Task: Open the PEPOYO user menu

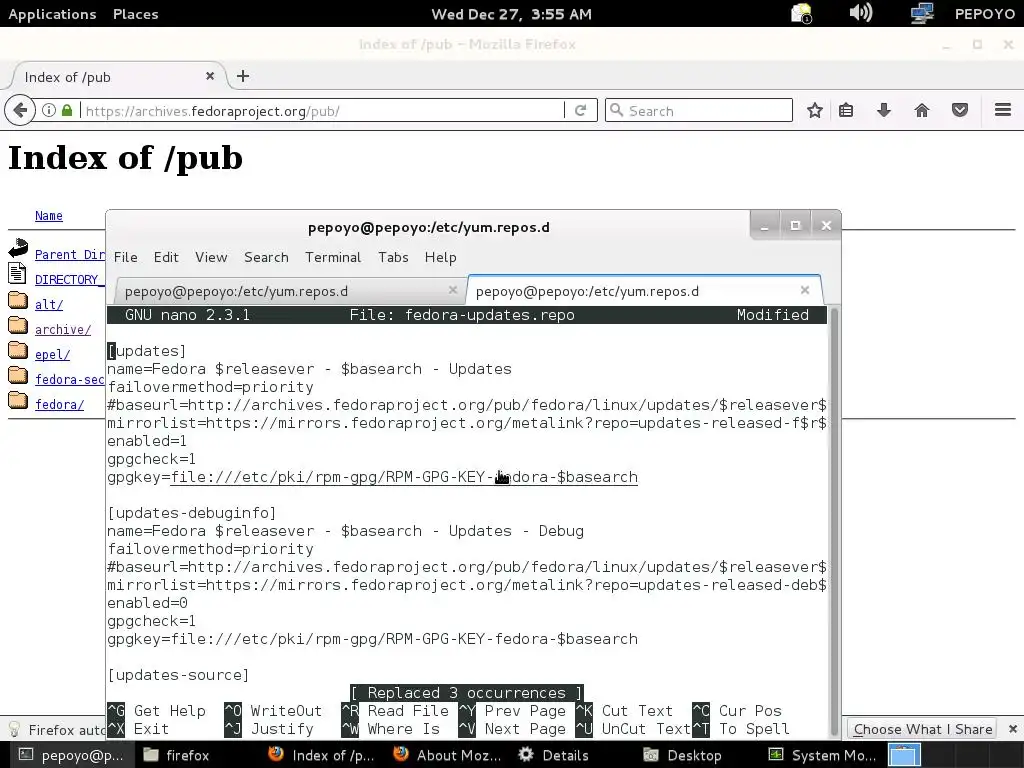Action: (984, 14)
